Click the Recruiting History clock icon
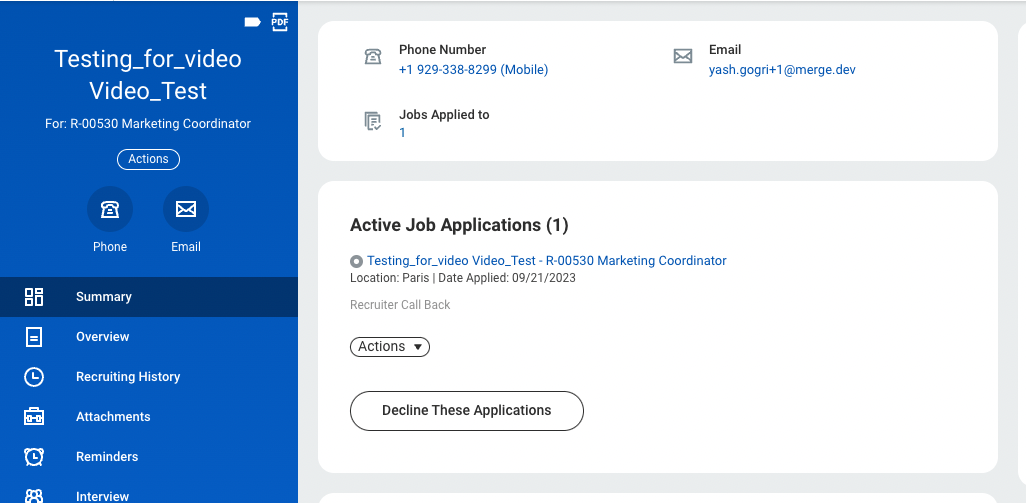 34,377
